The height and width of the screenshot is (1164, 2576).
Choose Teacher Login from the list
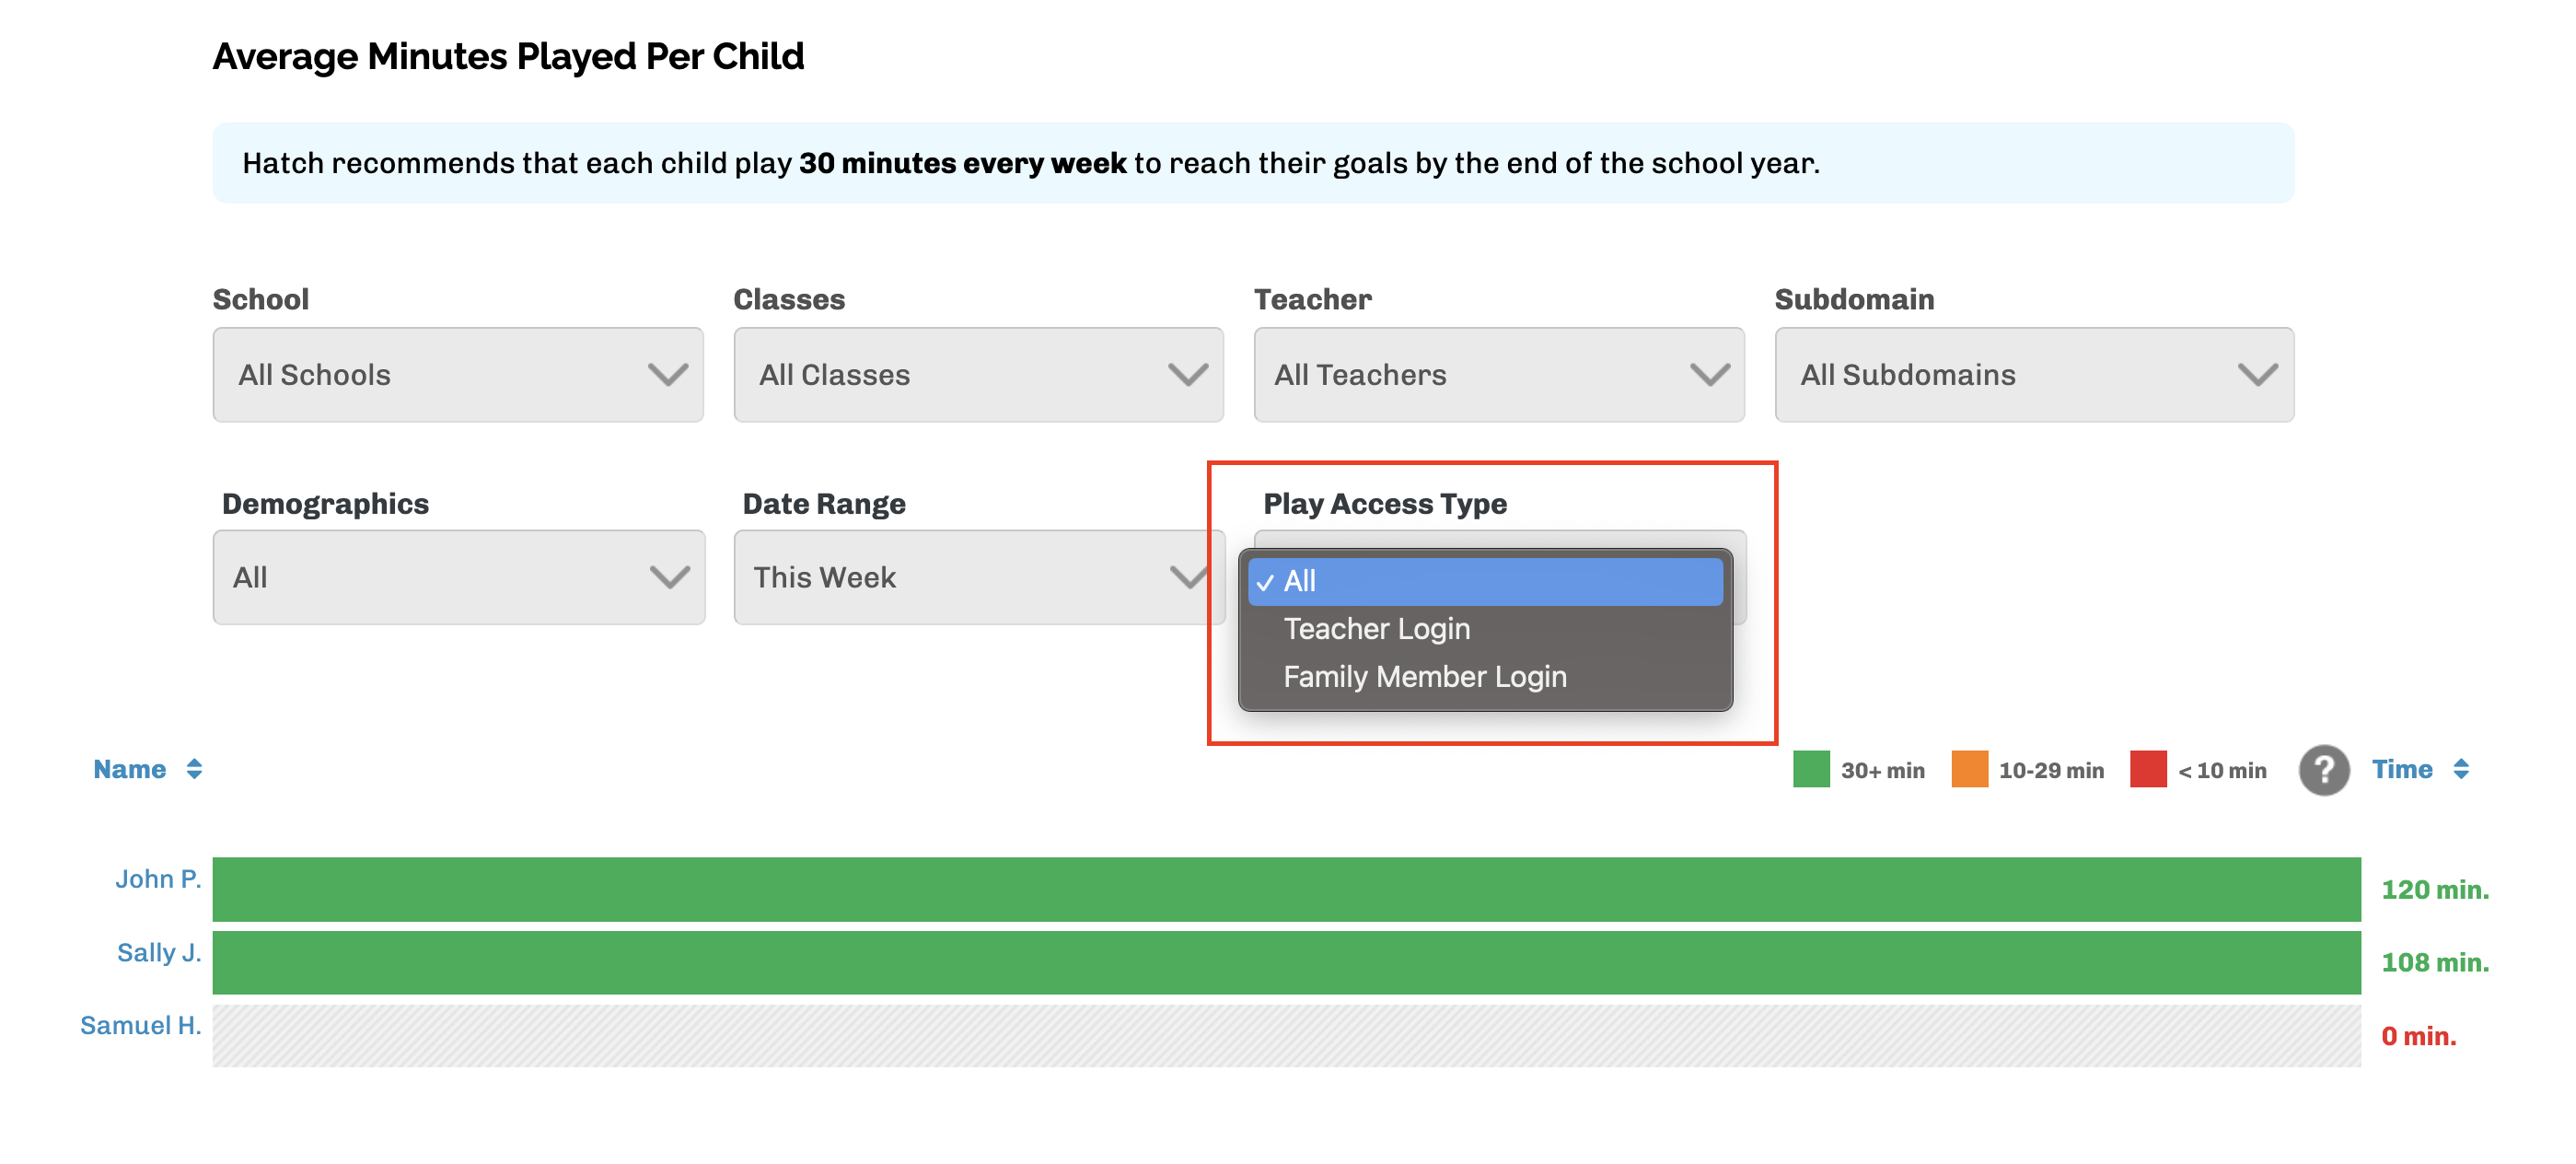click(1376, 628)
